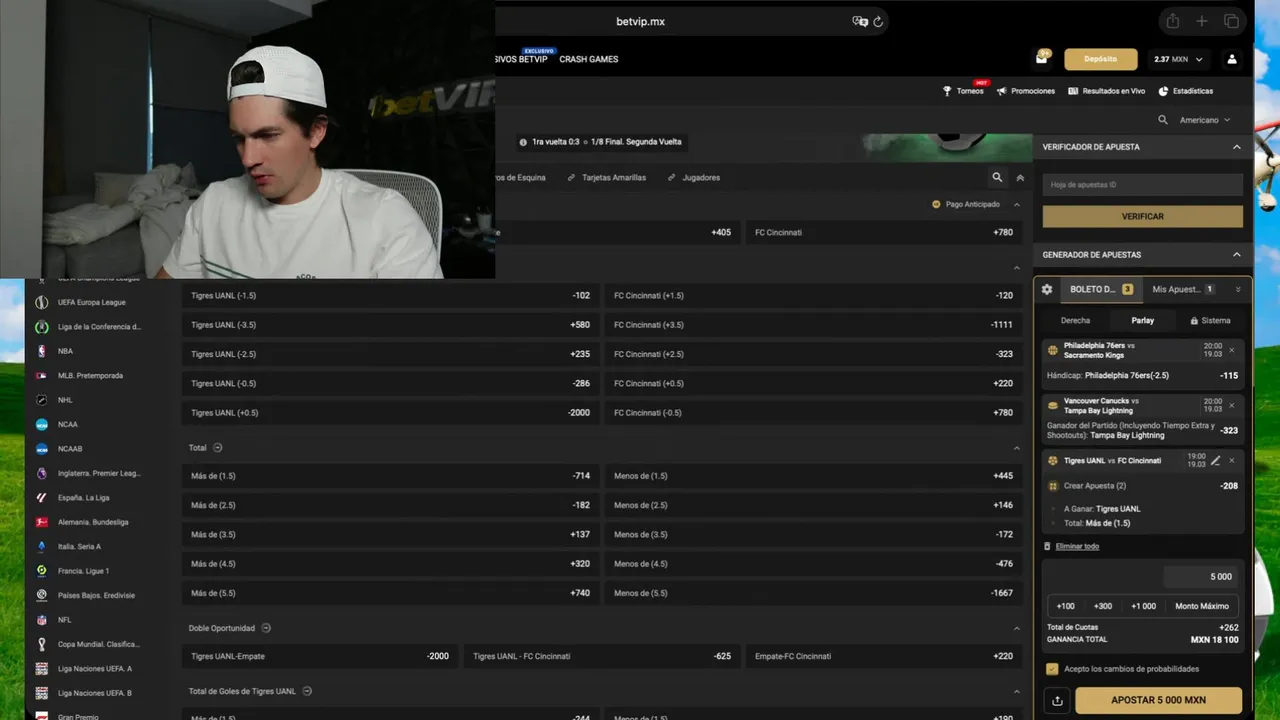
Task: Expand bet slip double chevron
Action: pos(1238,289)
